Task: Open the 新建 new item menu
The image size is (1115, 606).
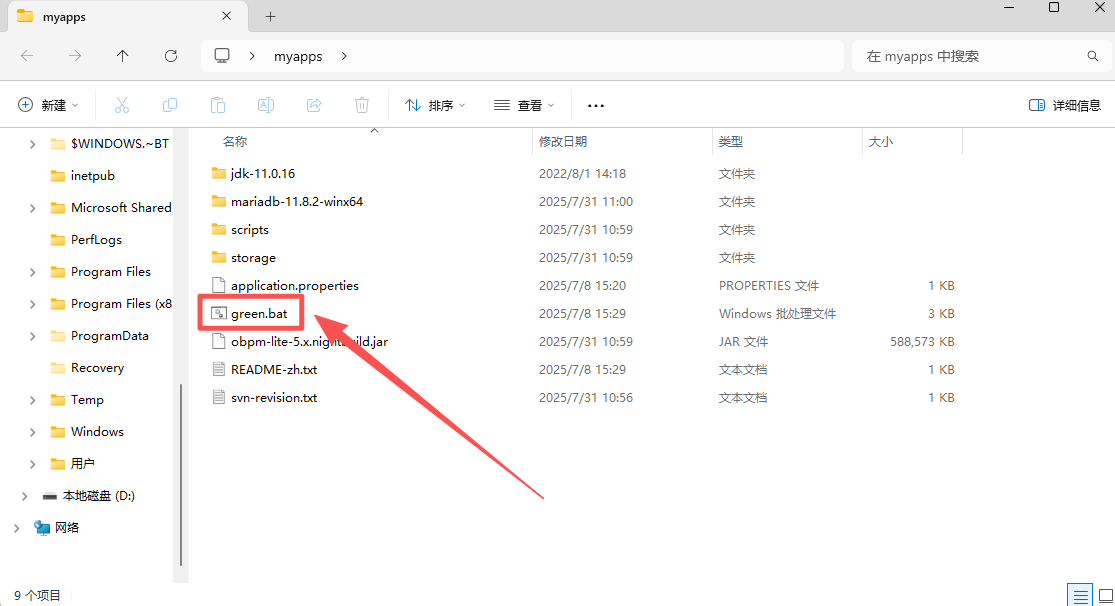Action: click(x=48, y=105)
